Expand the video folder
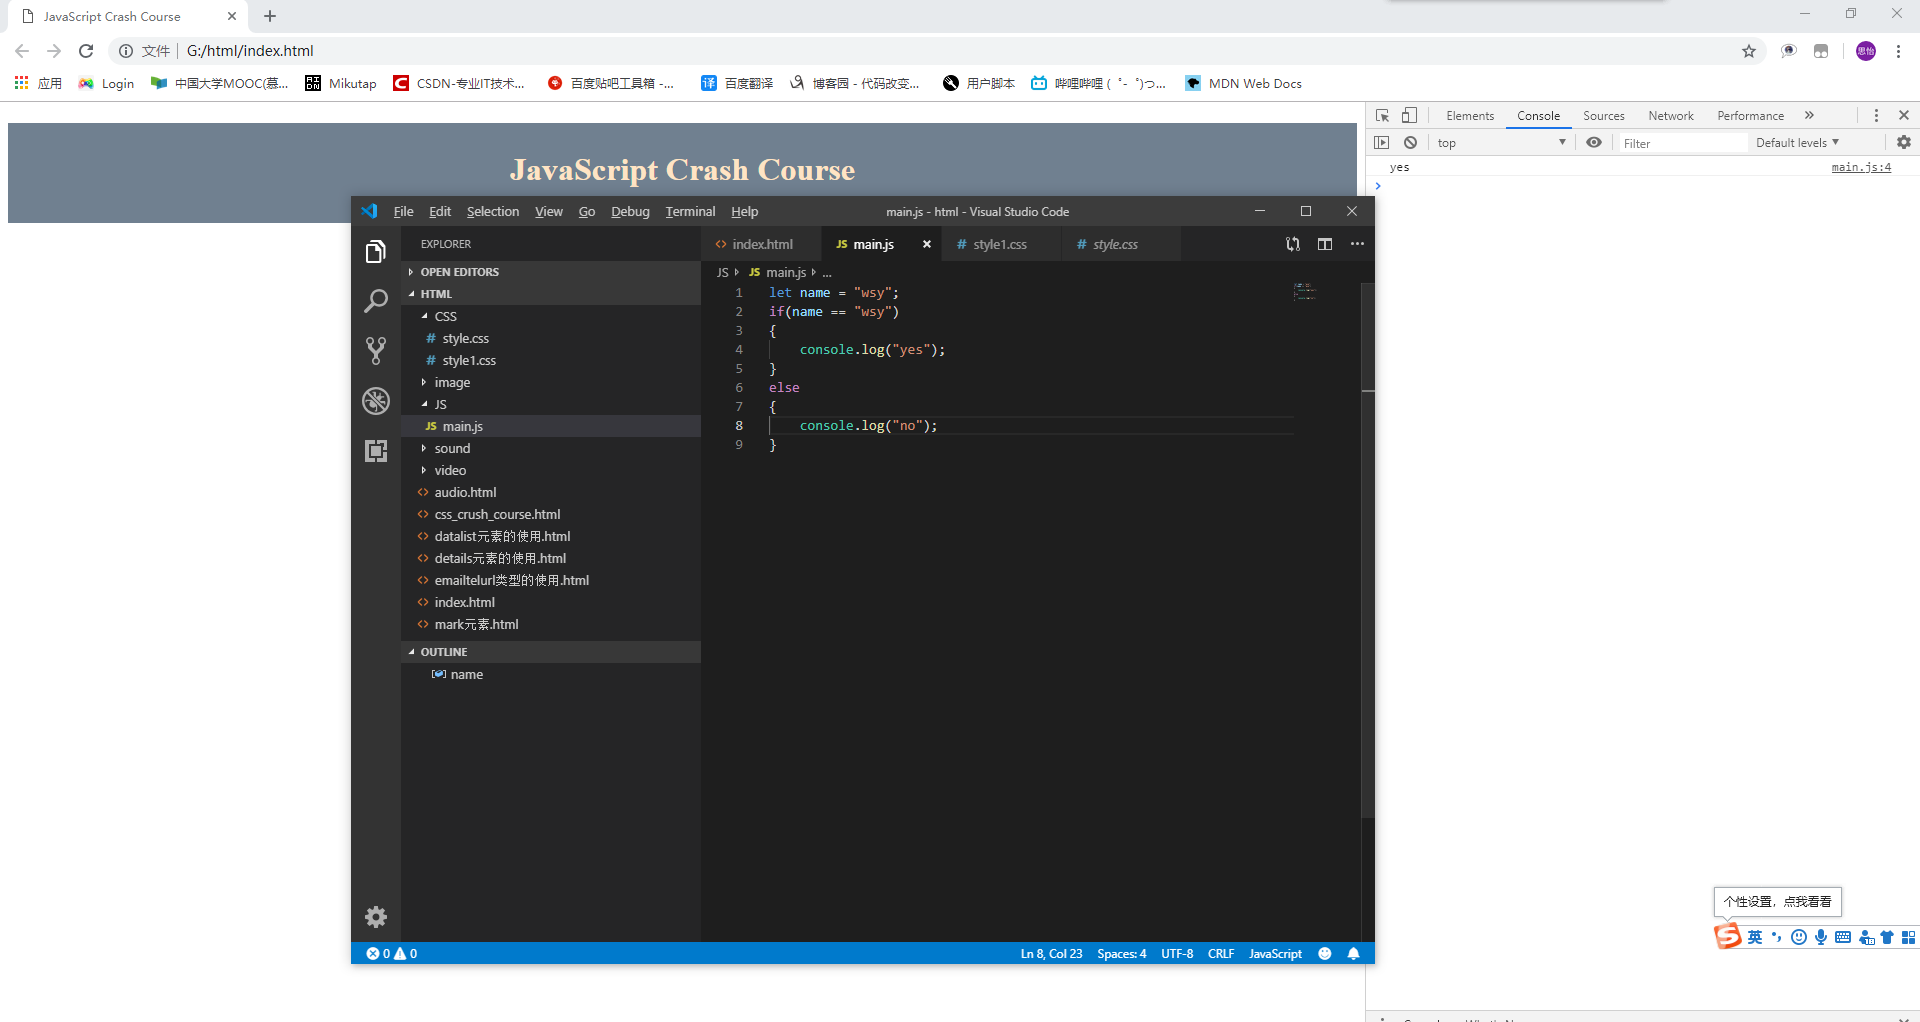The height and width of the screenshot is (1022, 1920). coord(551,470)
